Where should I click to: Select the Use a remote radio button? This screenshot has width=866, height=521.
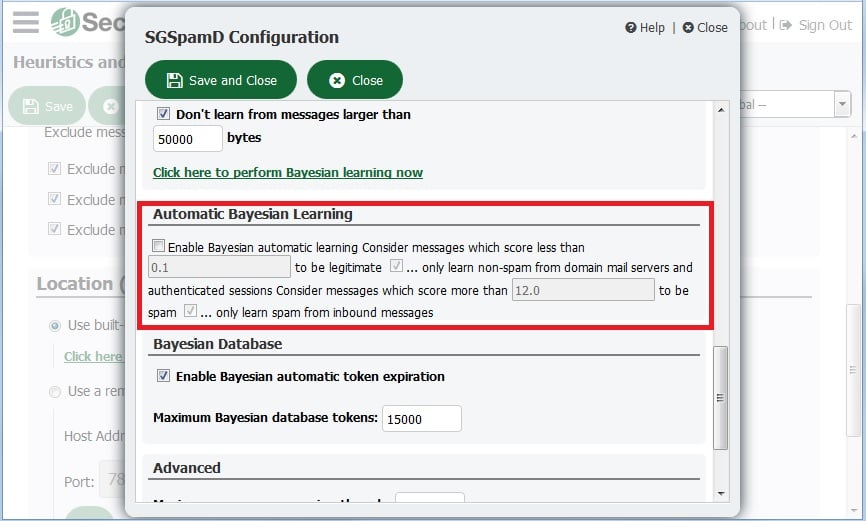pyautogui.click(x=55, y=392)
